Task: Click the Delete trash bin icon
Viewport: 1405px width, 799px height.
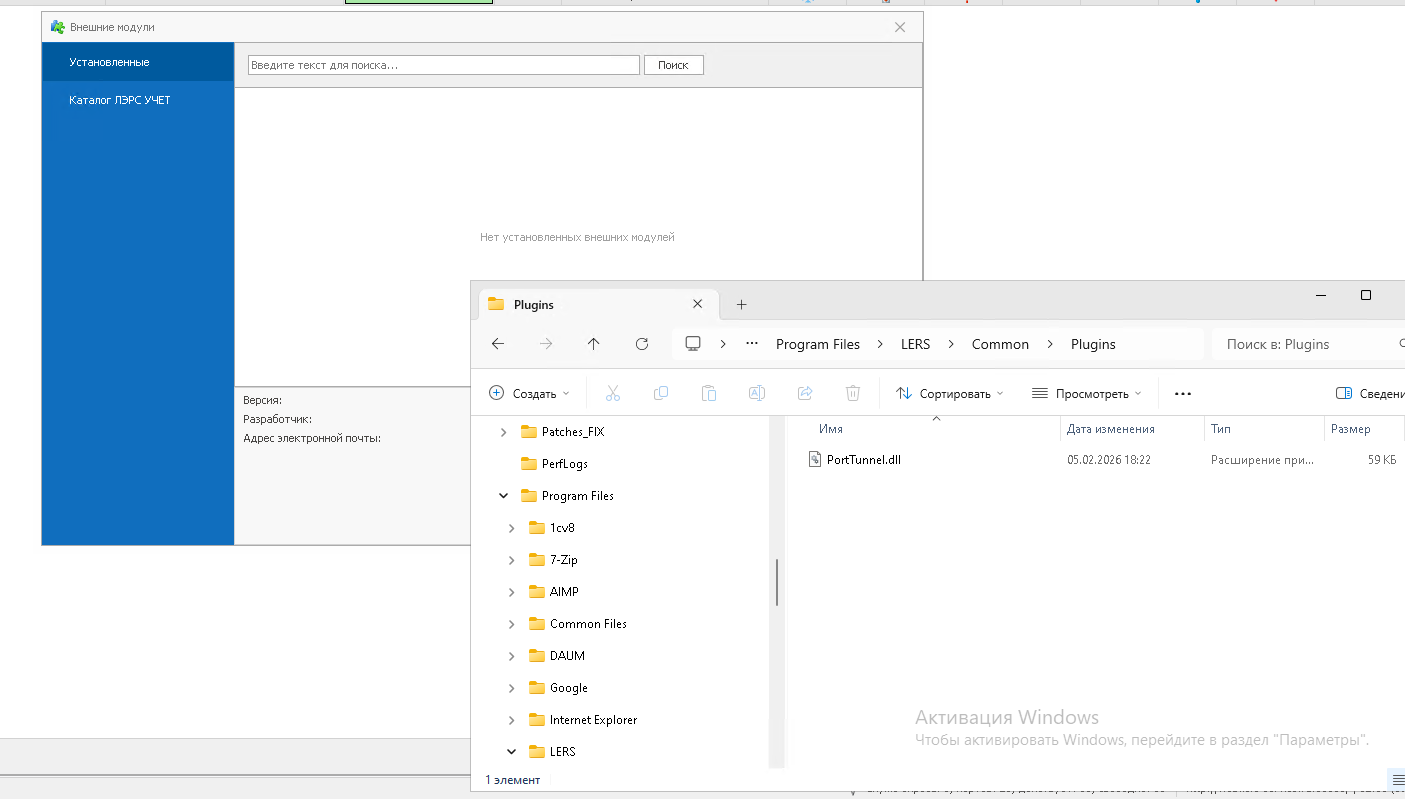Action: [853, 394]
